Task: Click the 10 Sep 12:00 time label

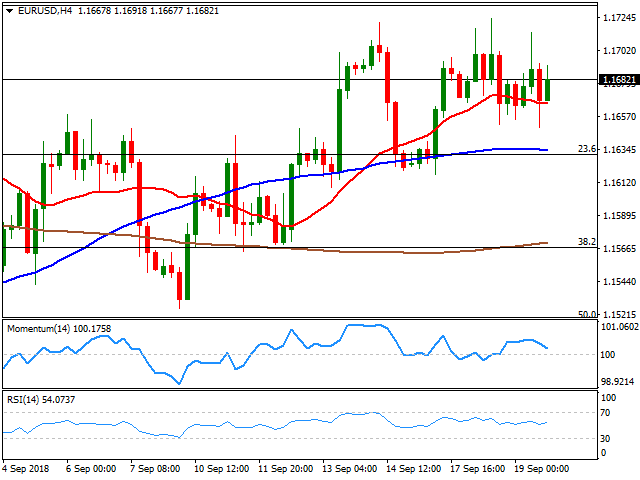Action: coord(222,467)
